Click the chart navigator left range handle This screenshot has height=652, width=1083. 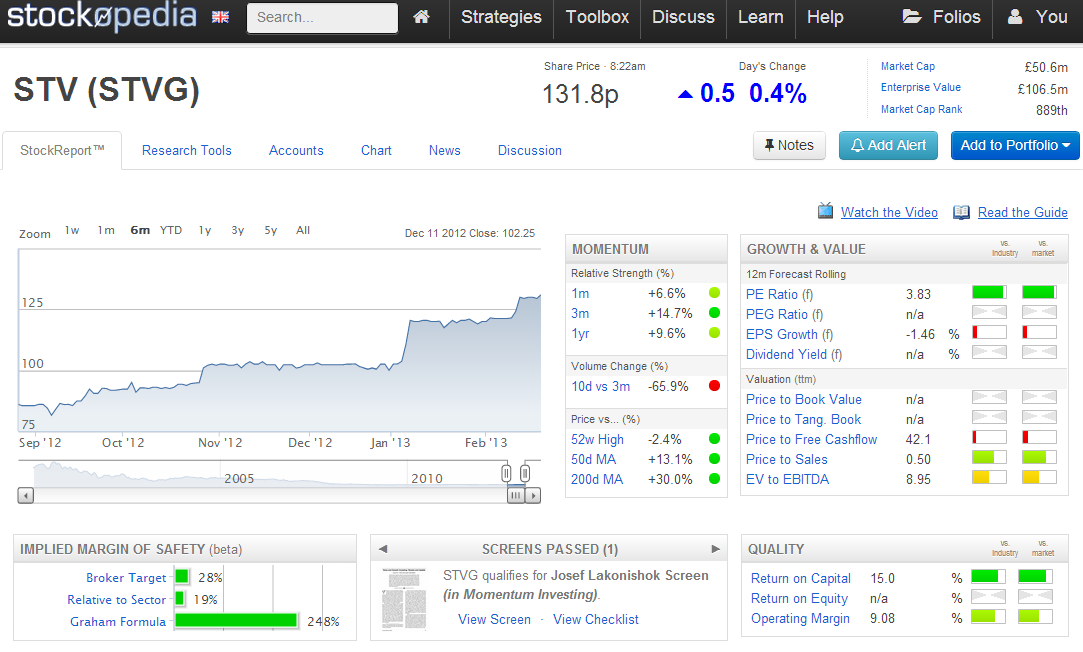tap(506, 473)
